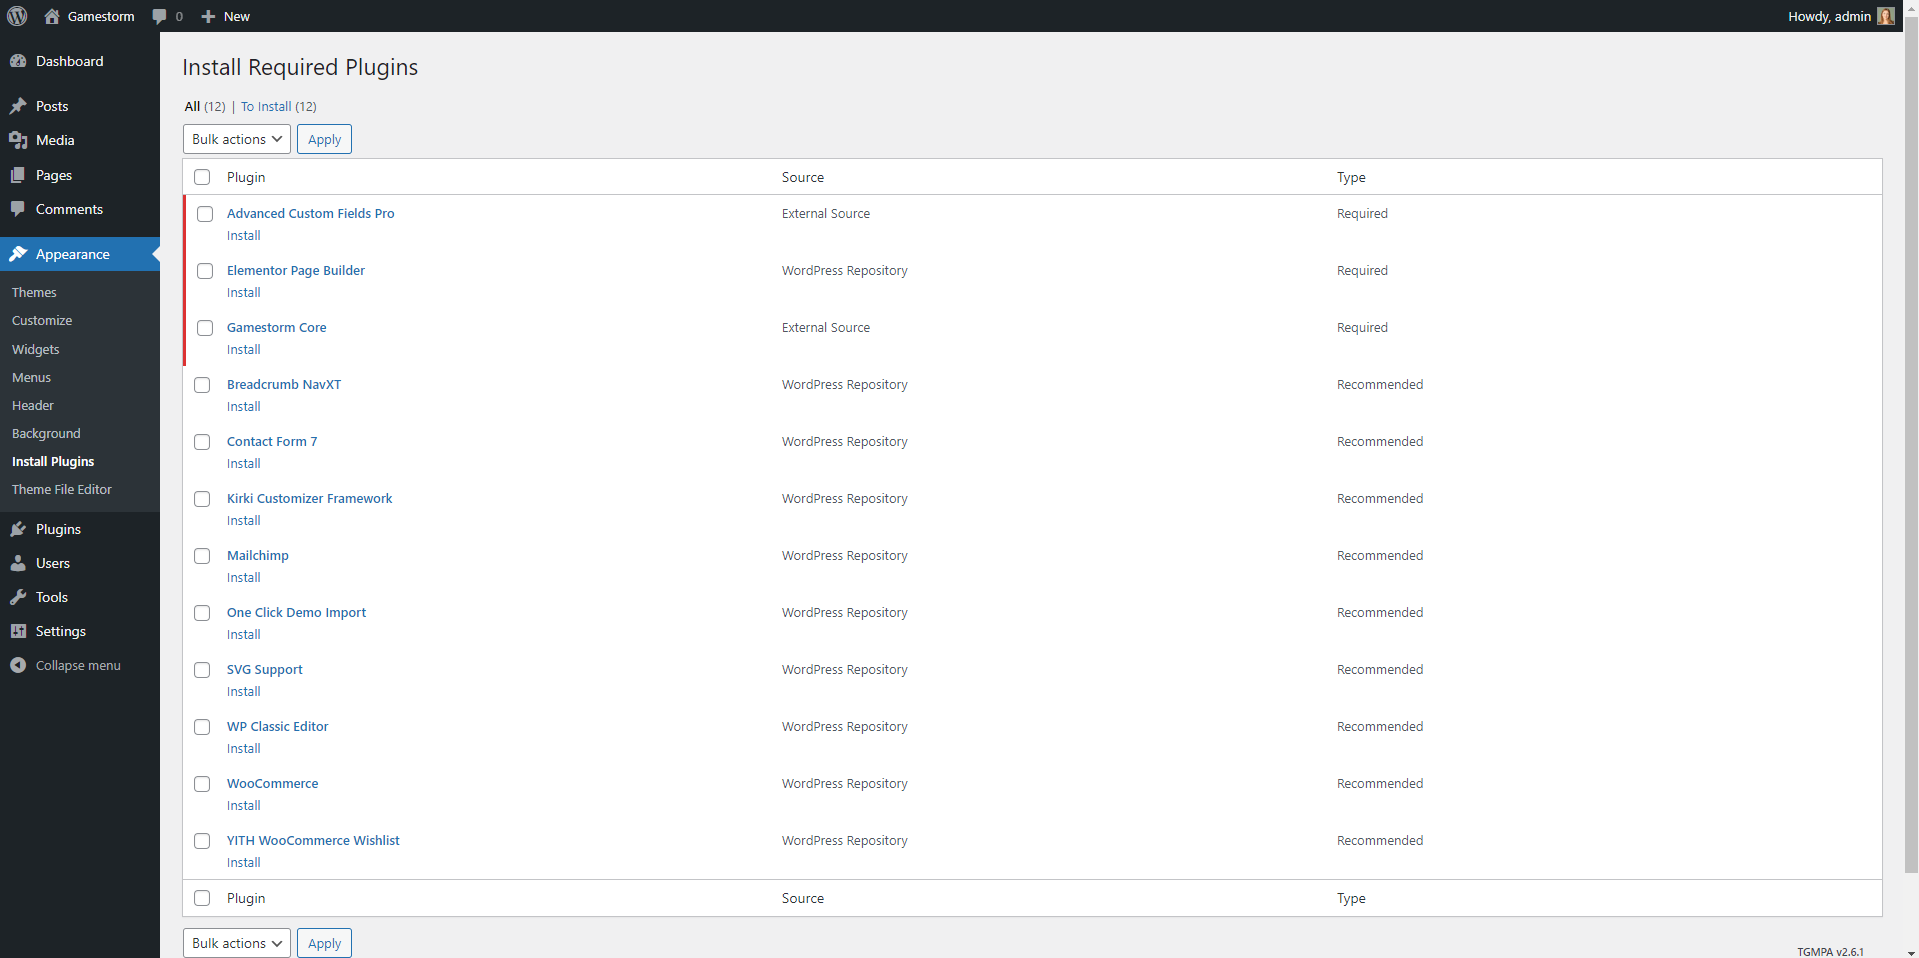Screen dimensions: 1919x958
Task: Open the Gamestorm site home icon
Action: 52,16
